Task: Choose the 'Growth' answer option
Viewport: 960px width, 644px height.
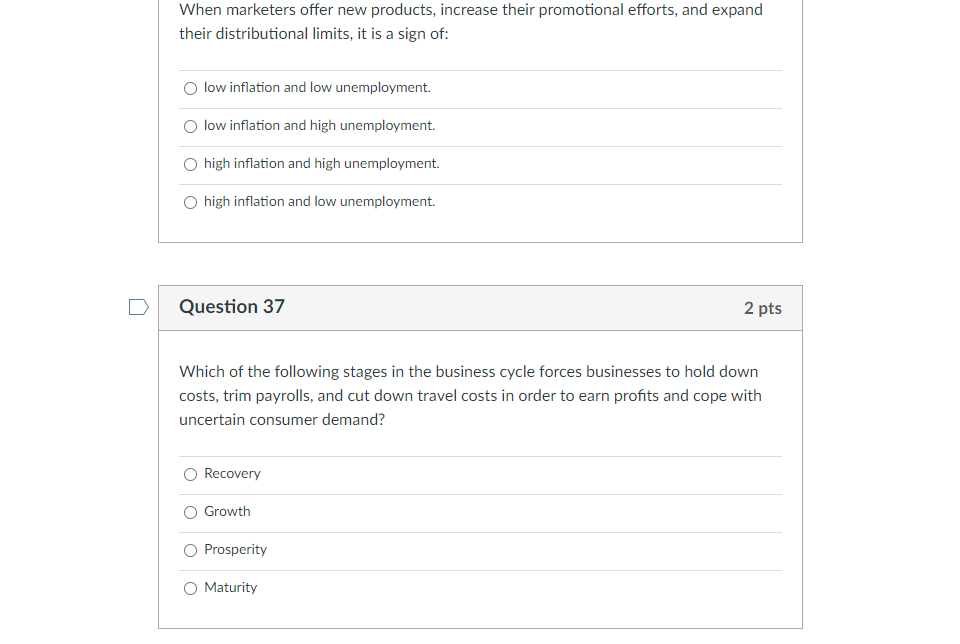Action: coord(190,512)
